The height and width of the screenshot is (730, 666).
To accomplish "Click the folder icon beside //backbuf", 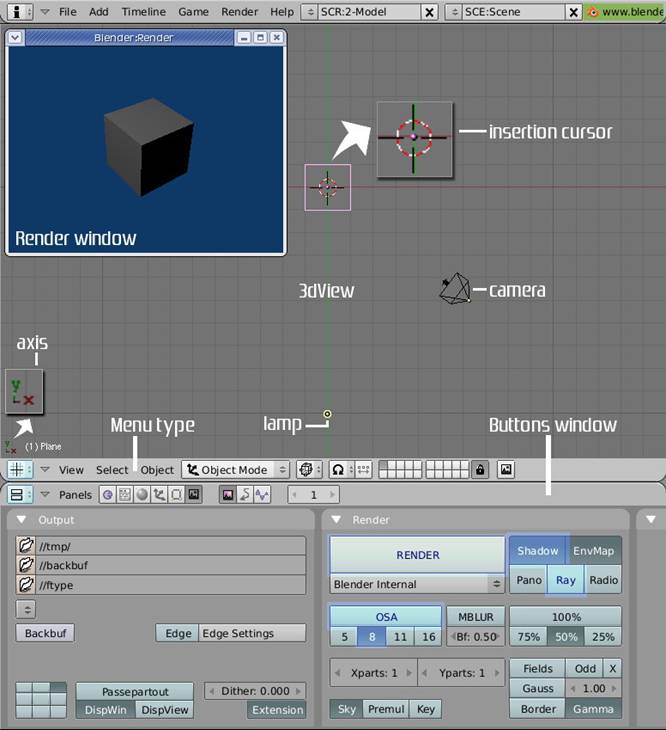I will pyautogui.click(x=27, y=565).
